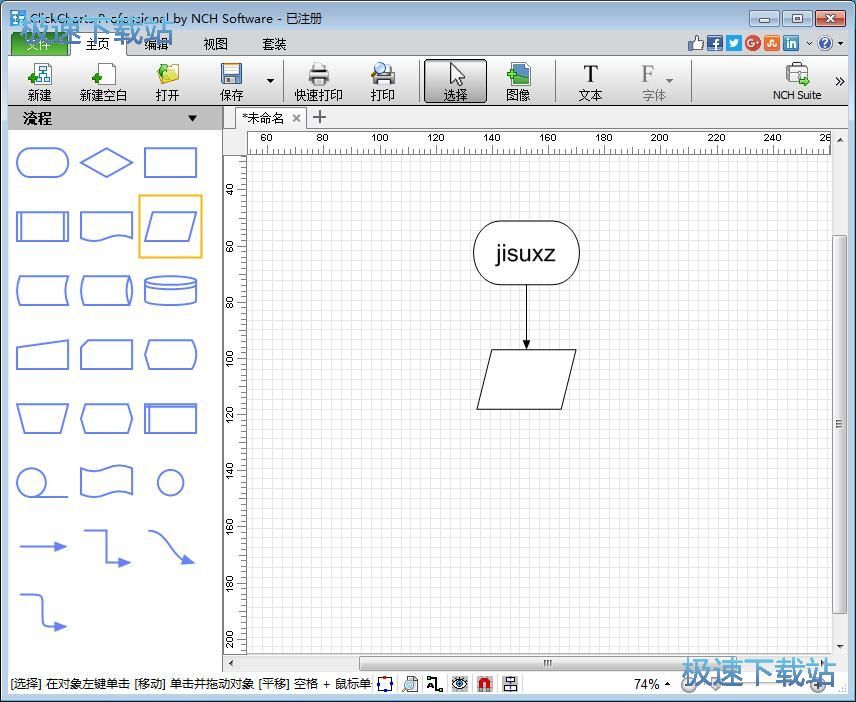Image resolution: width=856 pixels, height=702 pixels.
Task: Open the 编辑 (Edit) ribbon tab
Action: [x=157, y=44]
